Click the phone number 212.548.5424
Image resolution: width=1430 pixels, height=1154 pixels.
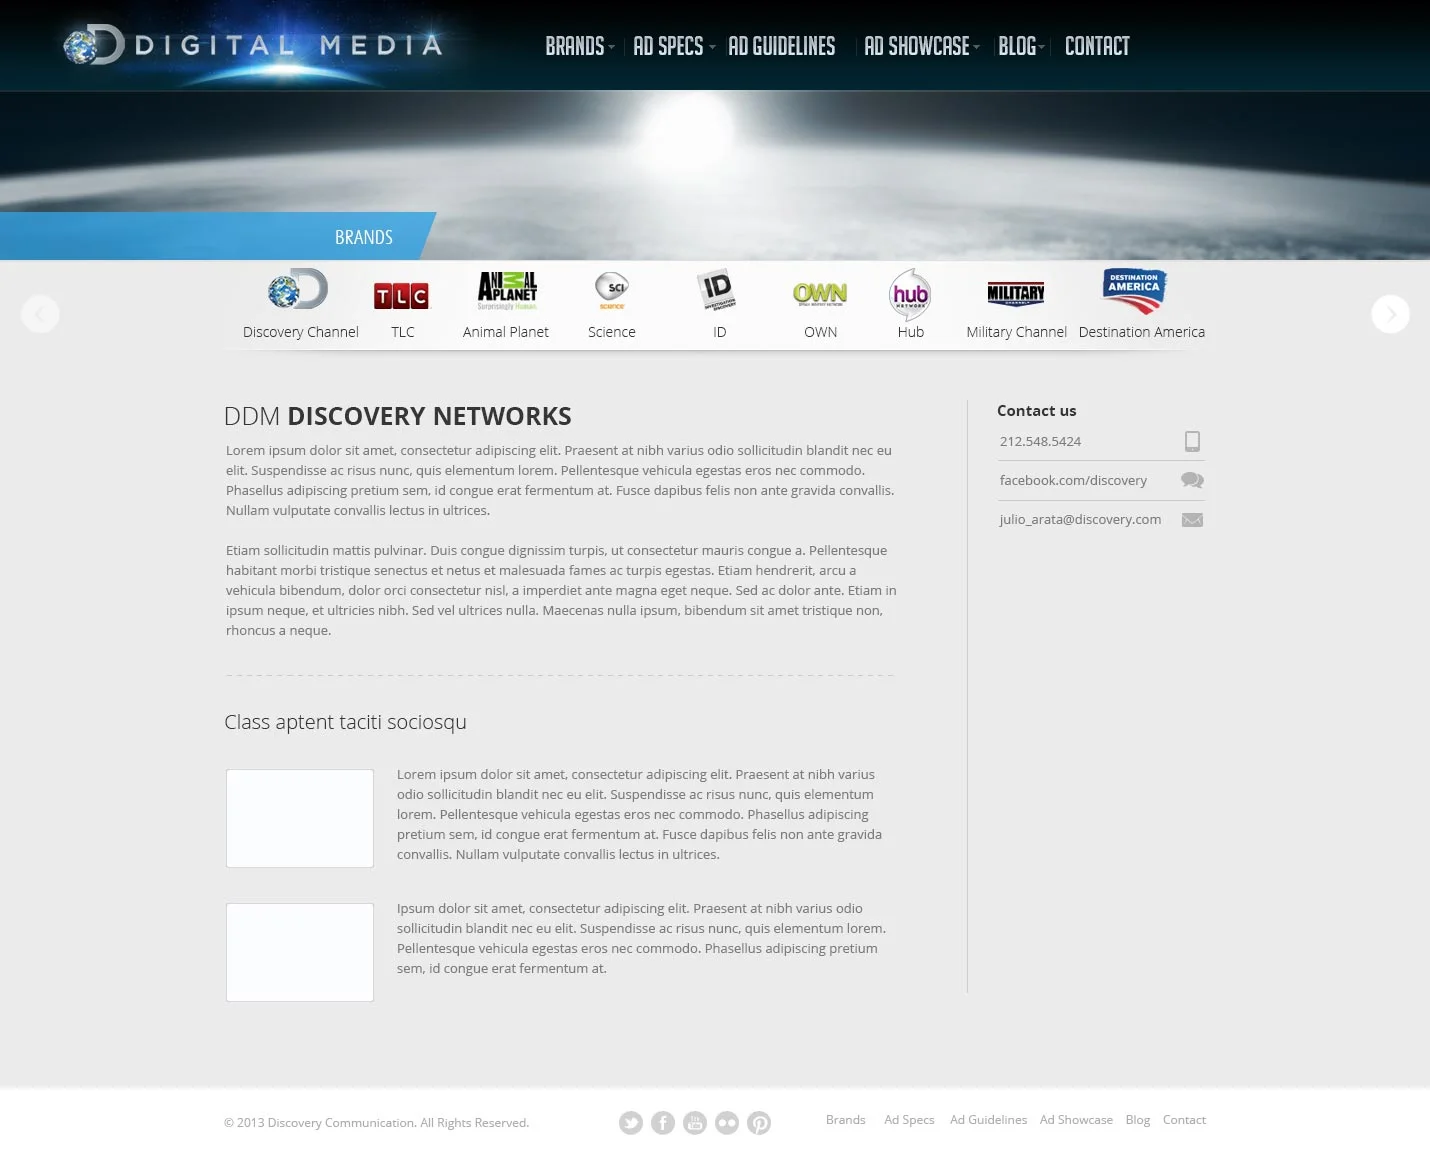pos(1040,441)
